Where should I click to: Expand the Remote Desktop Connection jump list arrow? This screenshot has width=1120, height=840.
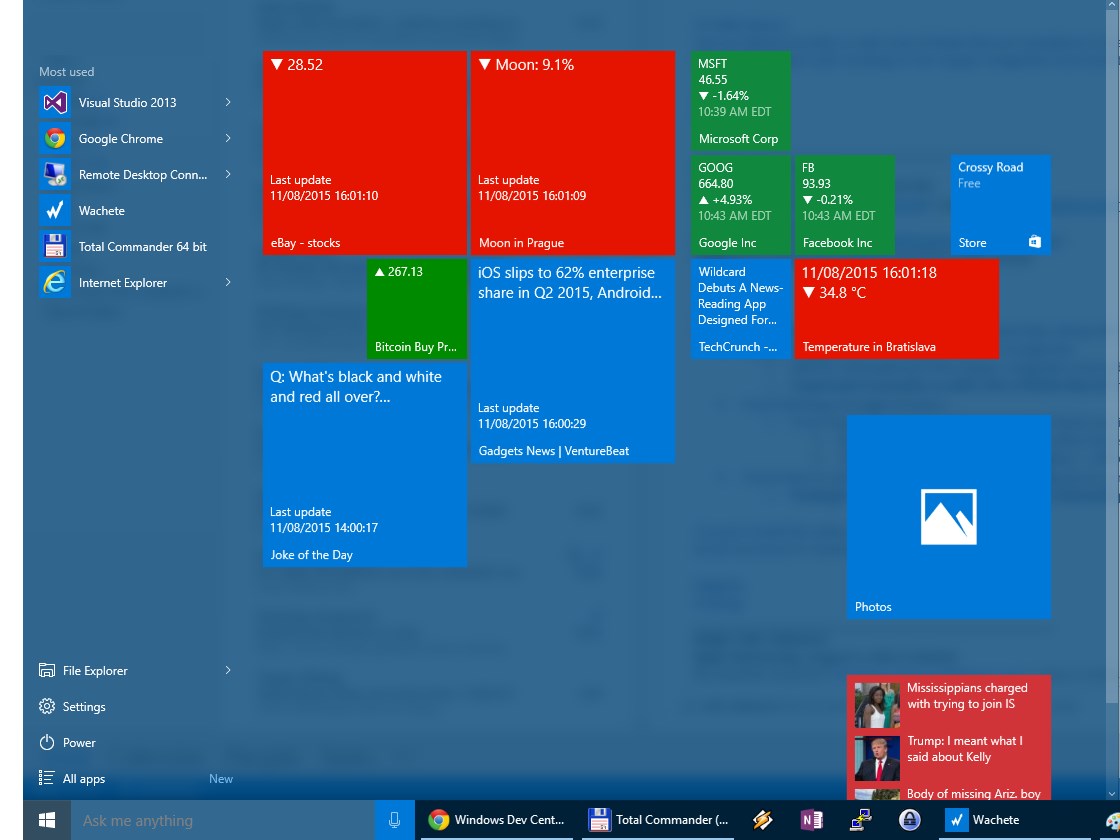pos(228,175)
